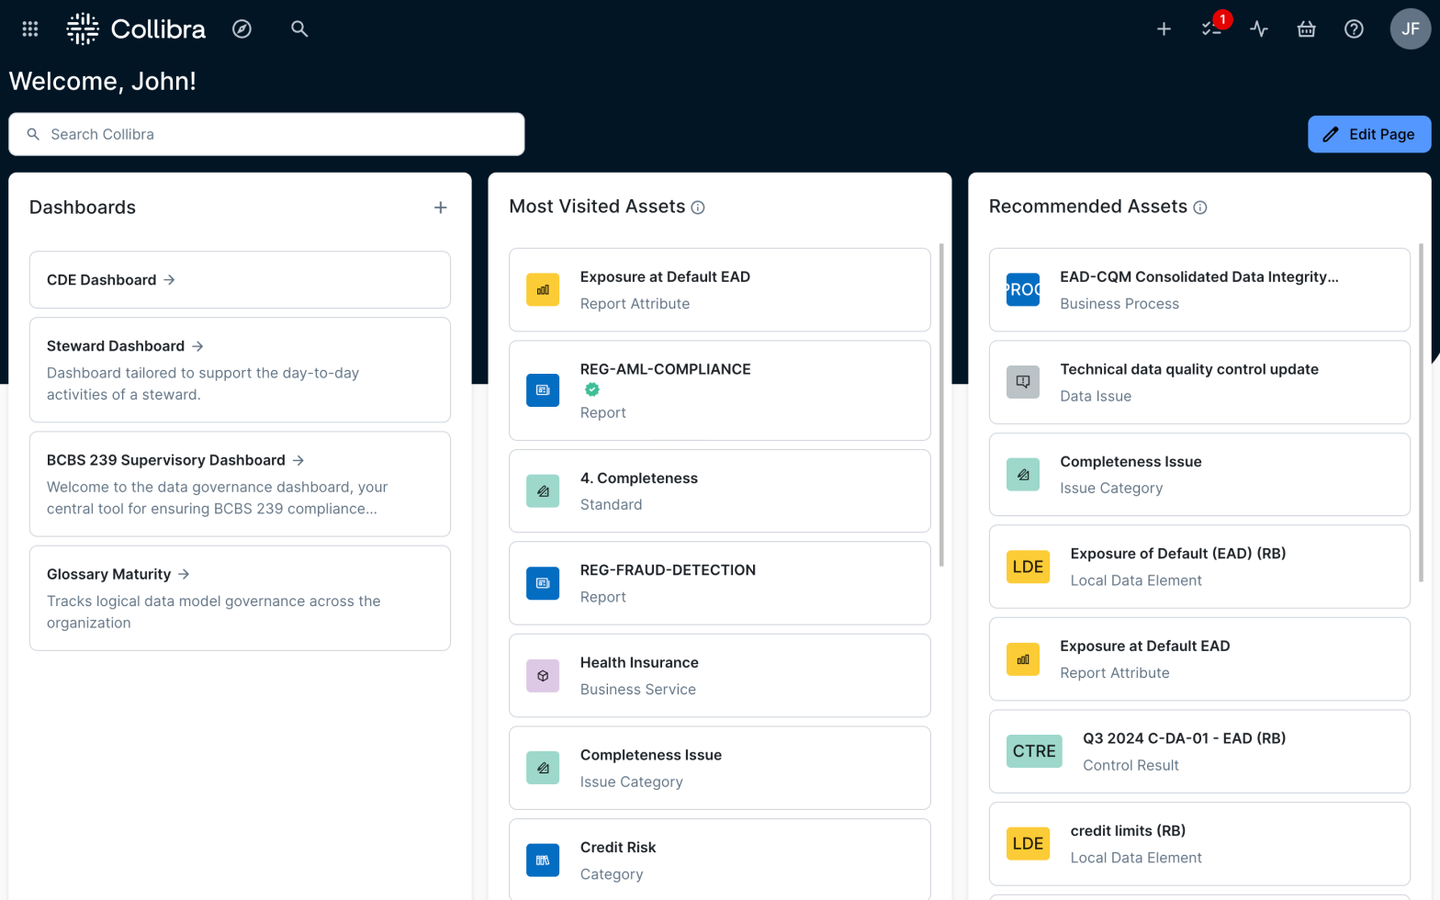1440x900 pixels.
Task: Open Steward Dashboard via its arrow
Action: (196, 345)
